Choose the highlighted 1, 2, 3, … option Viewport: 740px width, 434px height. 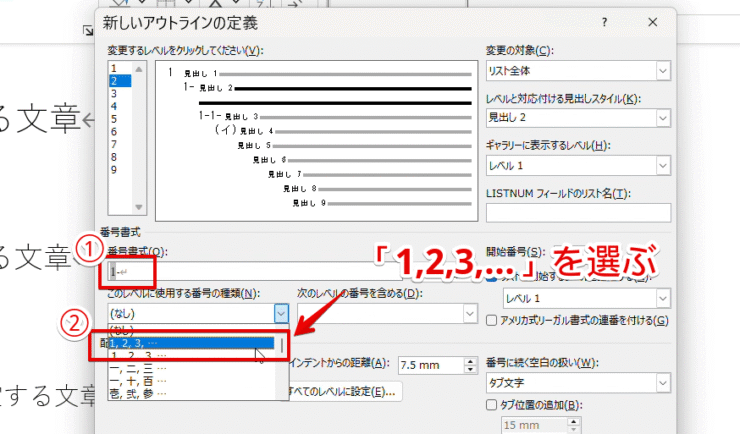(x=192, y=343)
